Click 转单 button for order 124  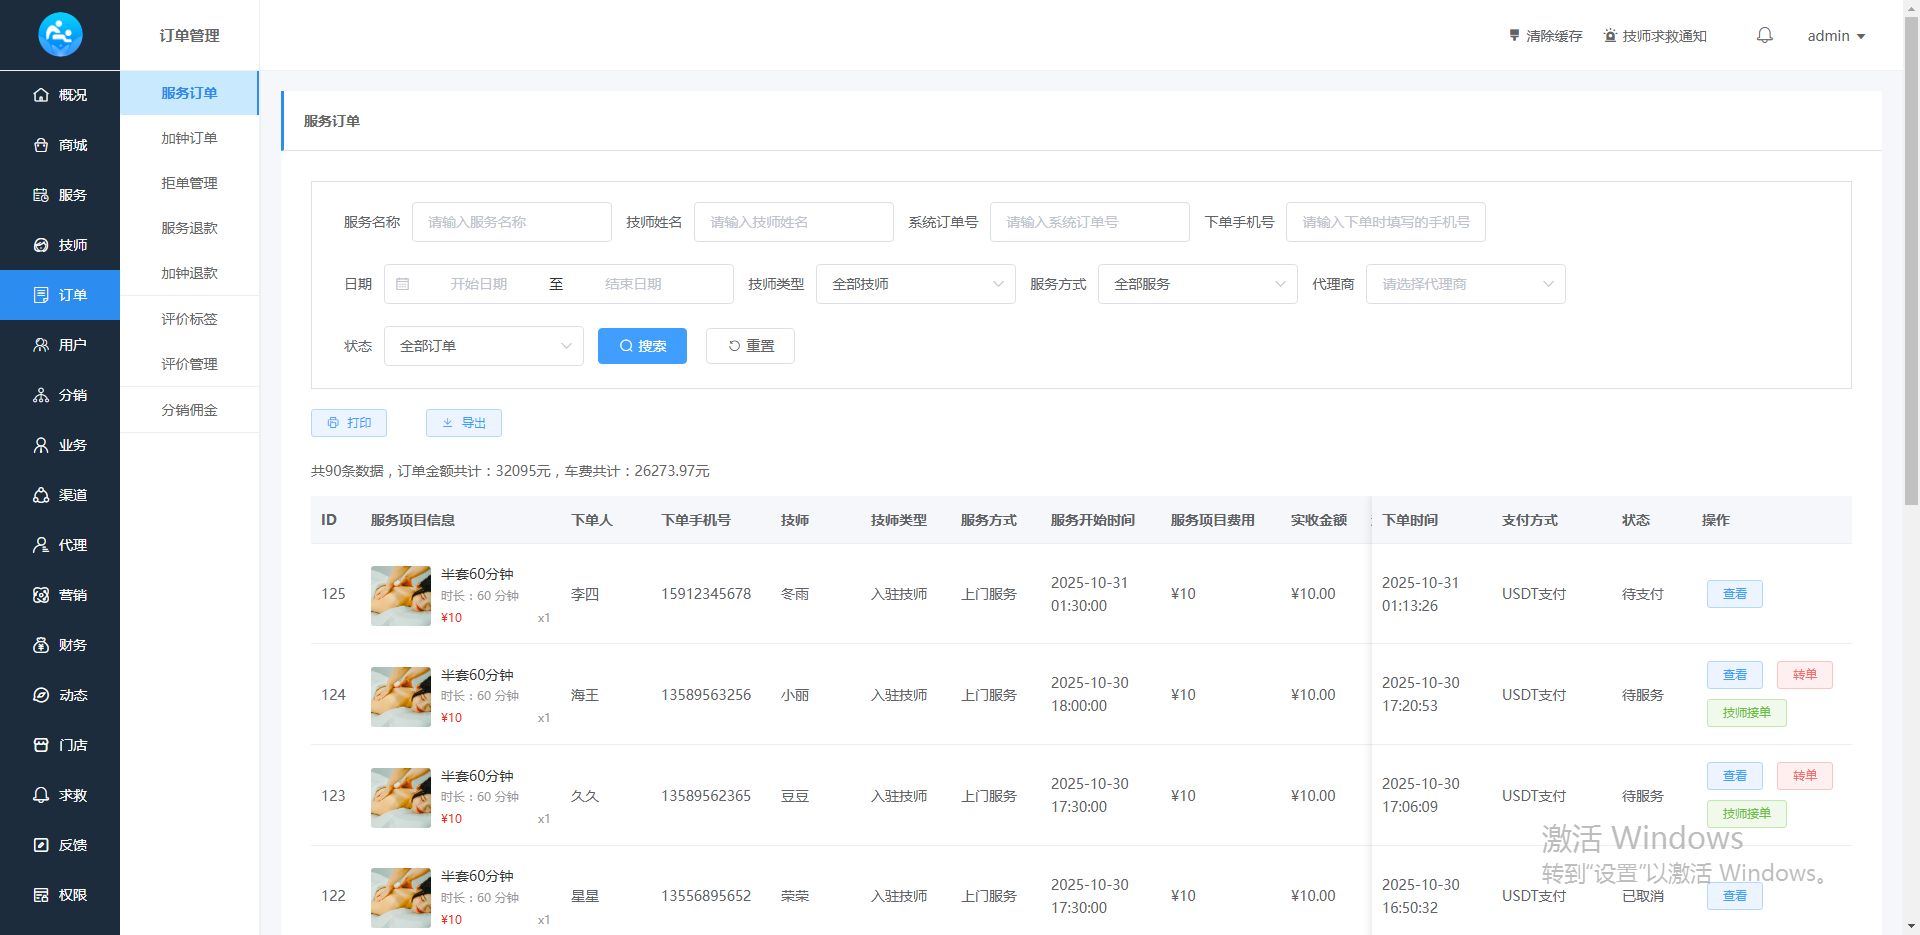tap(1804, 675)
